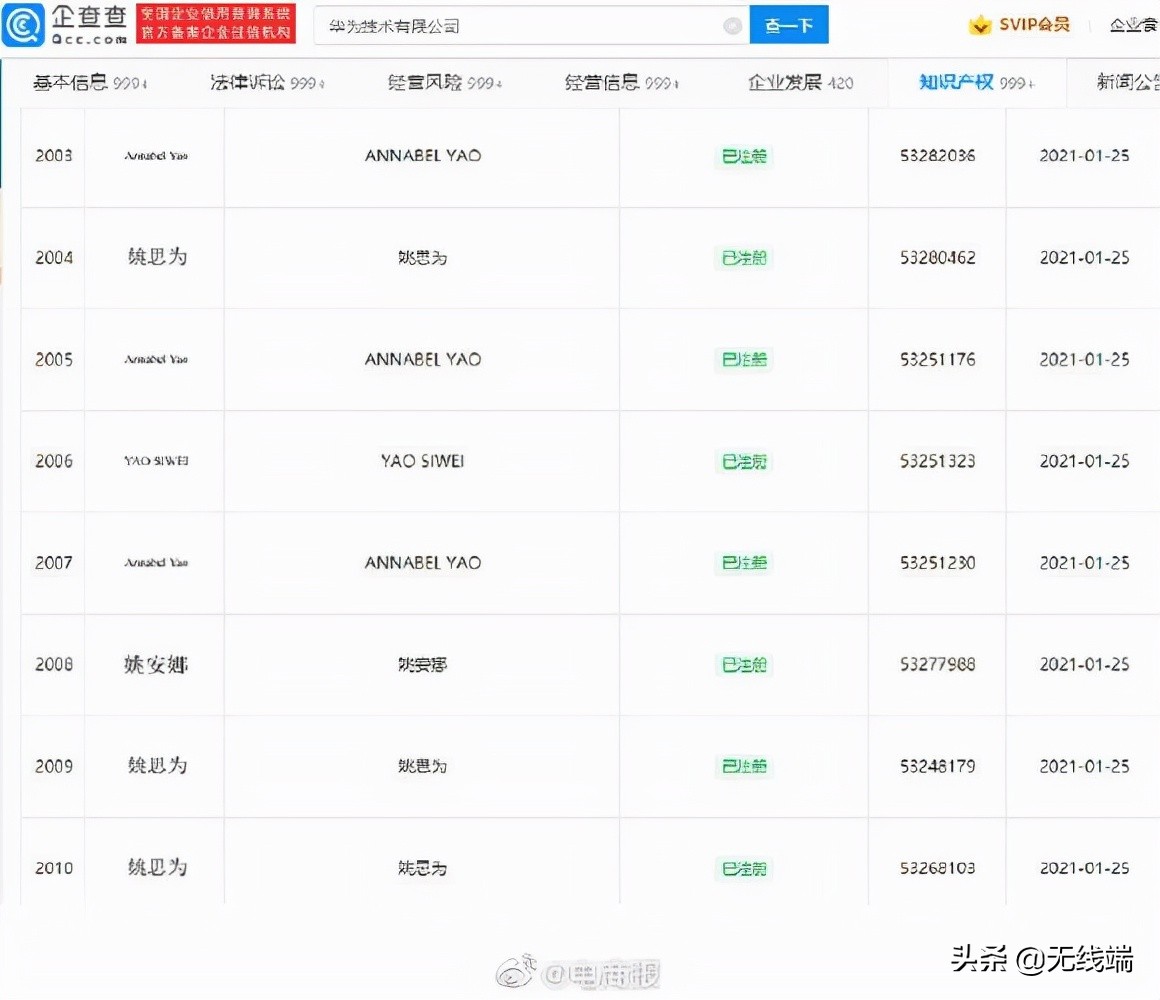Open the SVIP会员 link
This screenshot has width=1160, height=1000.
click(x=1033, y=24)
